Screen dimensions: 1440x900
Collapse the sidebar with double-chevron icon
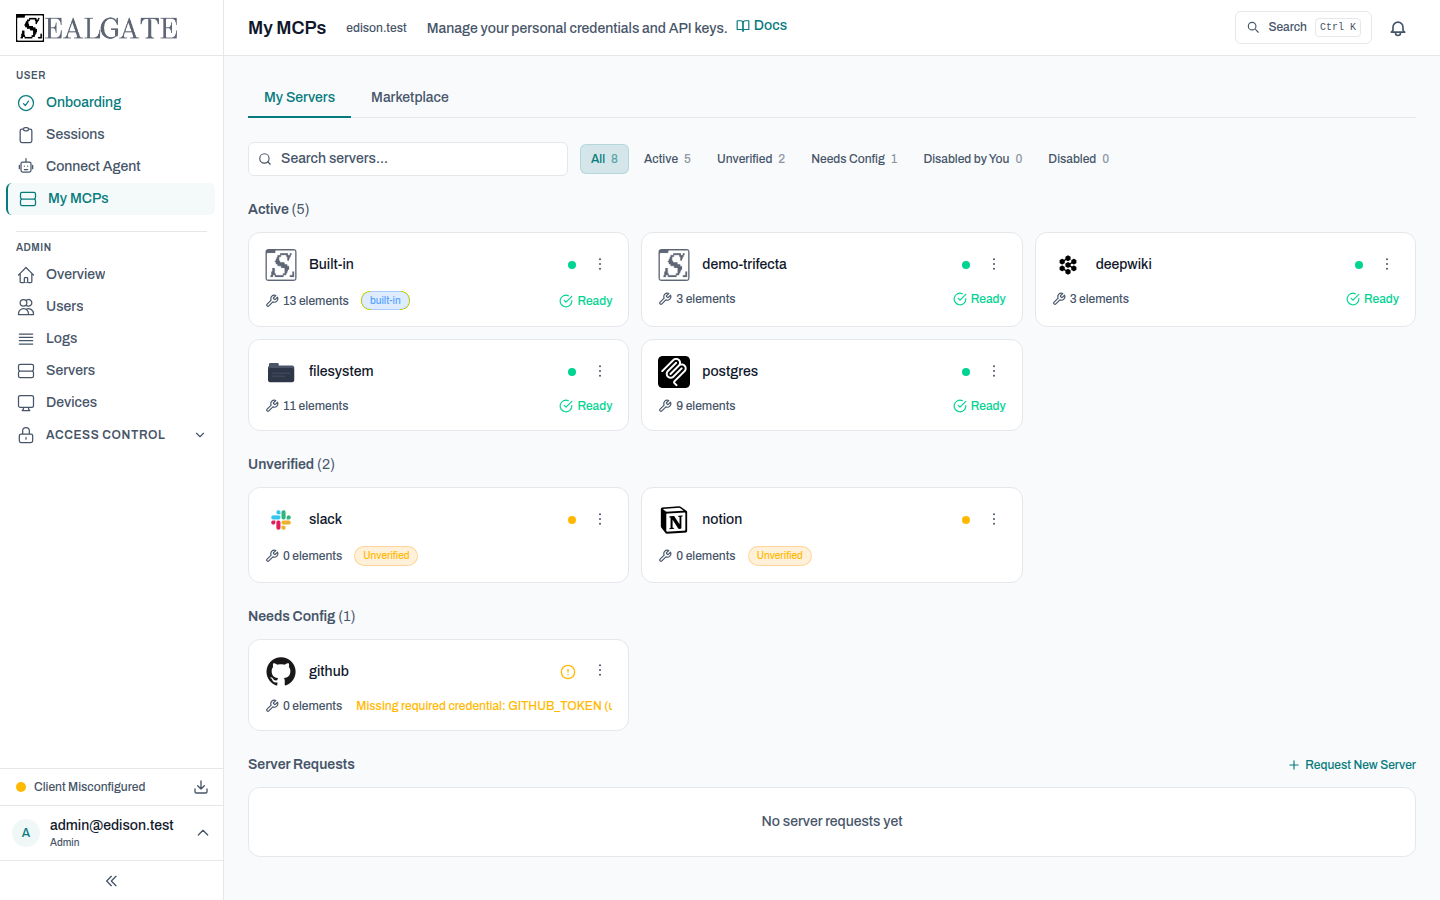pyautogui.click(x=111, y=881)
